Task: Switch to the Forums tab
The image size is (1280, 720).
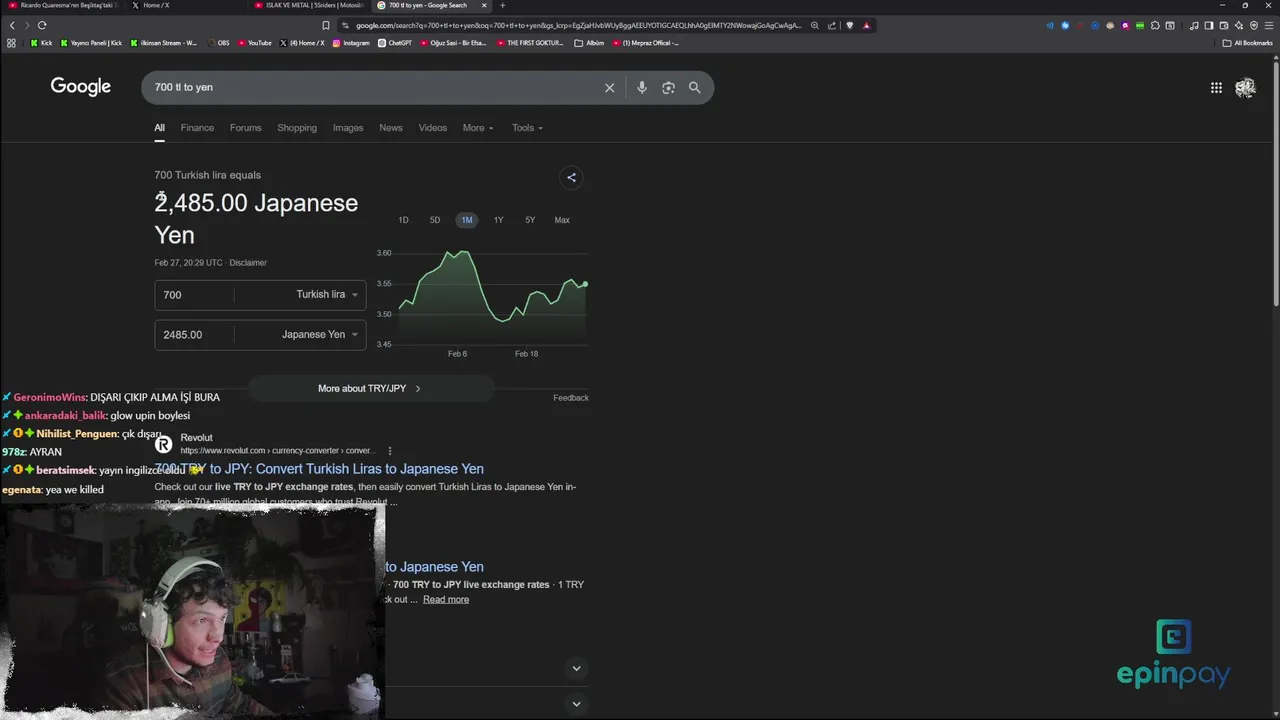Action: coord(245,128)
